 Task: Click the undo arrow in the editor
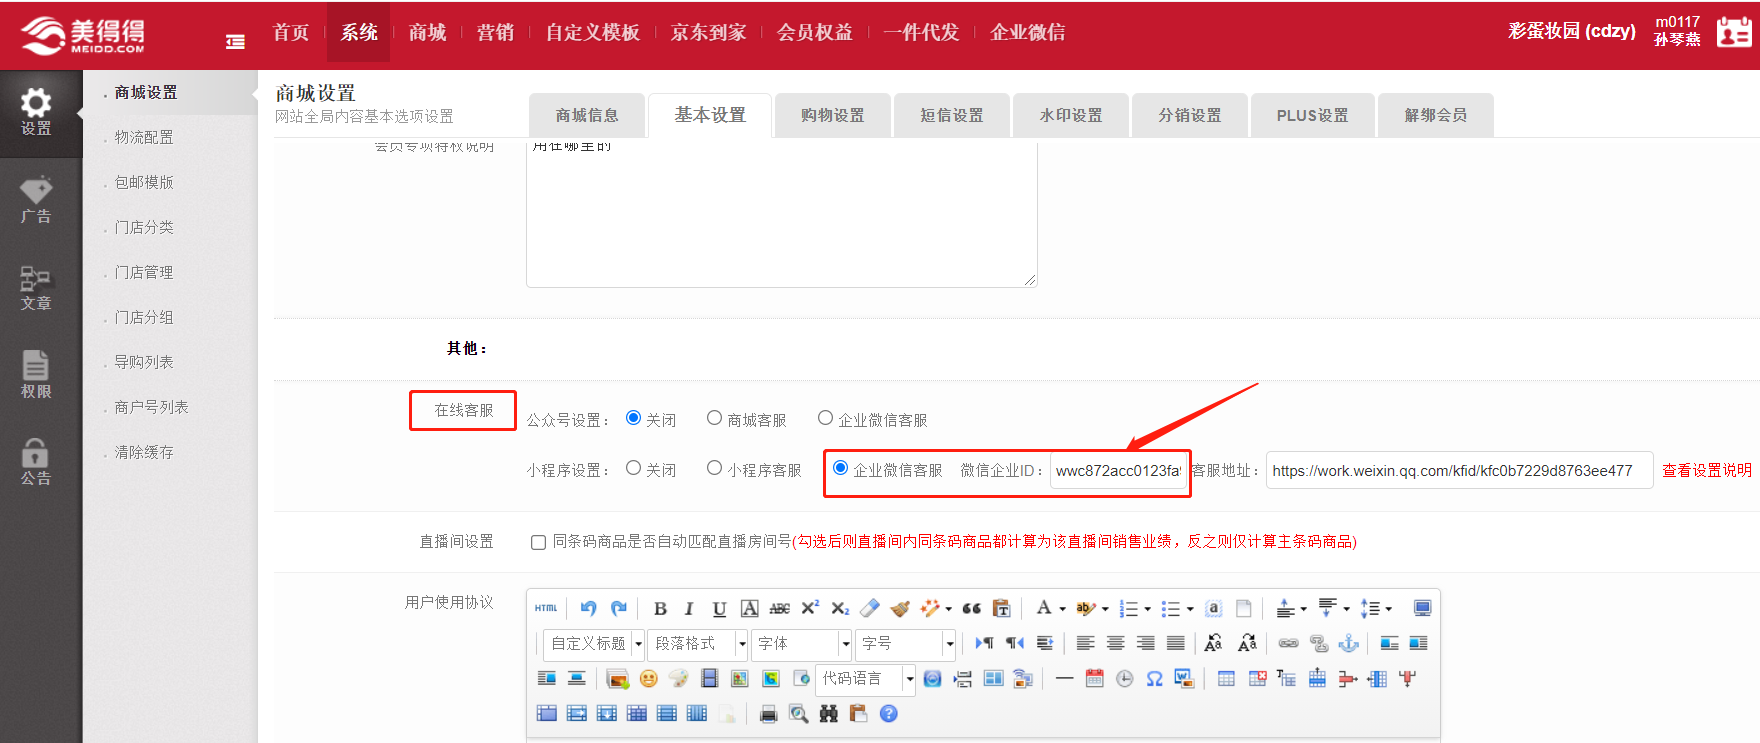[x=588, y=608]
